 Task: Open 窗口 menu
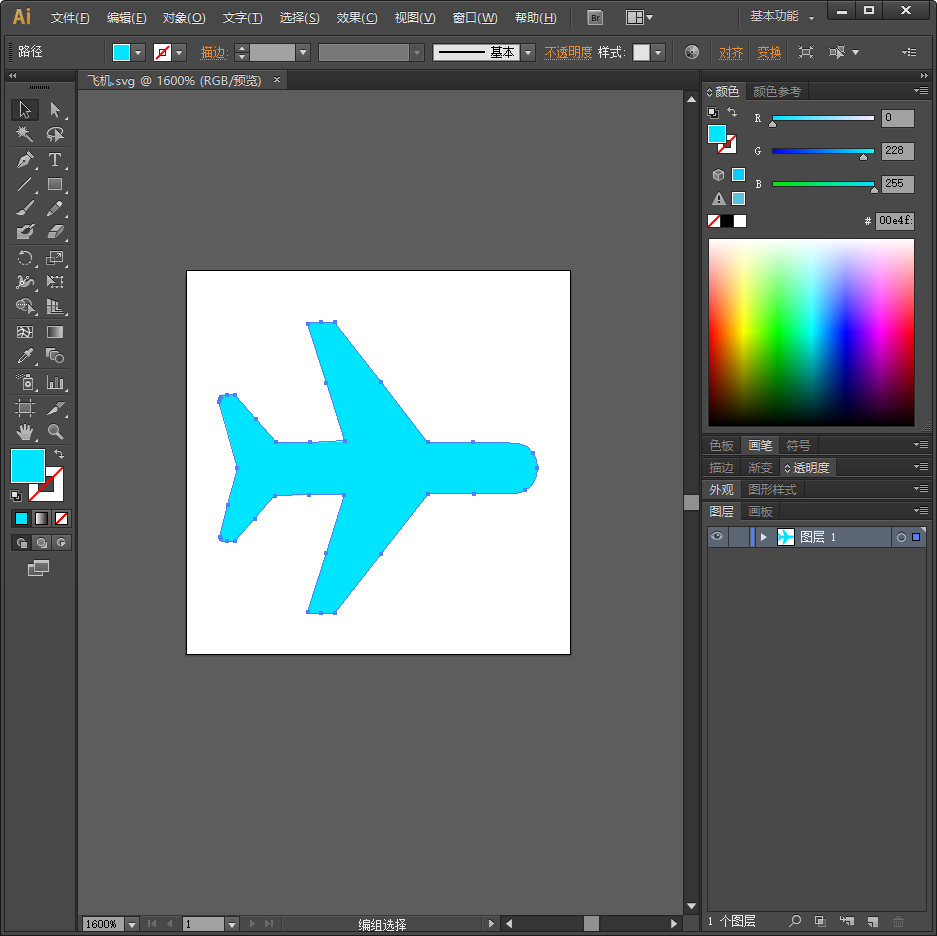coord(475,18)
